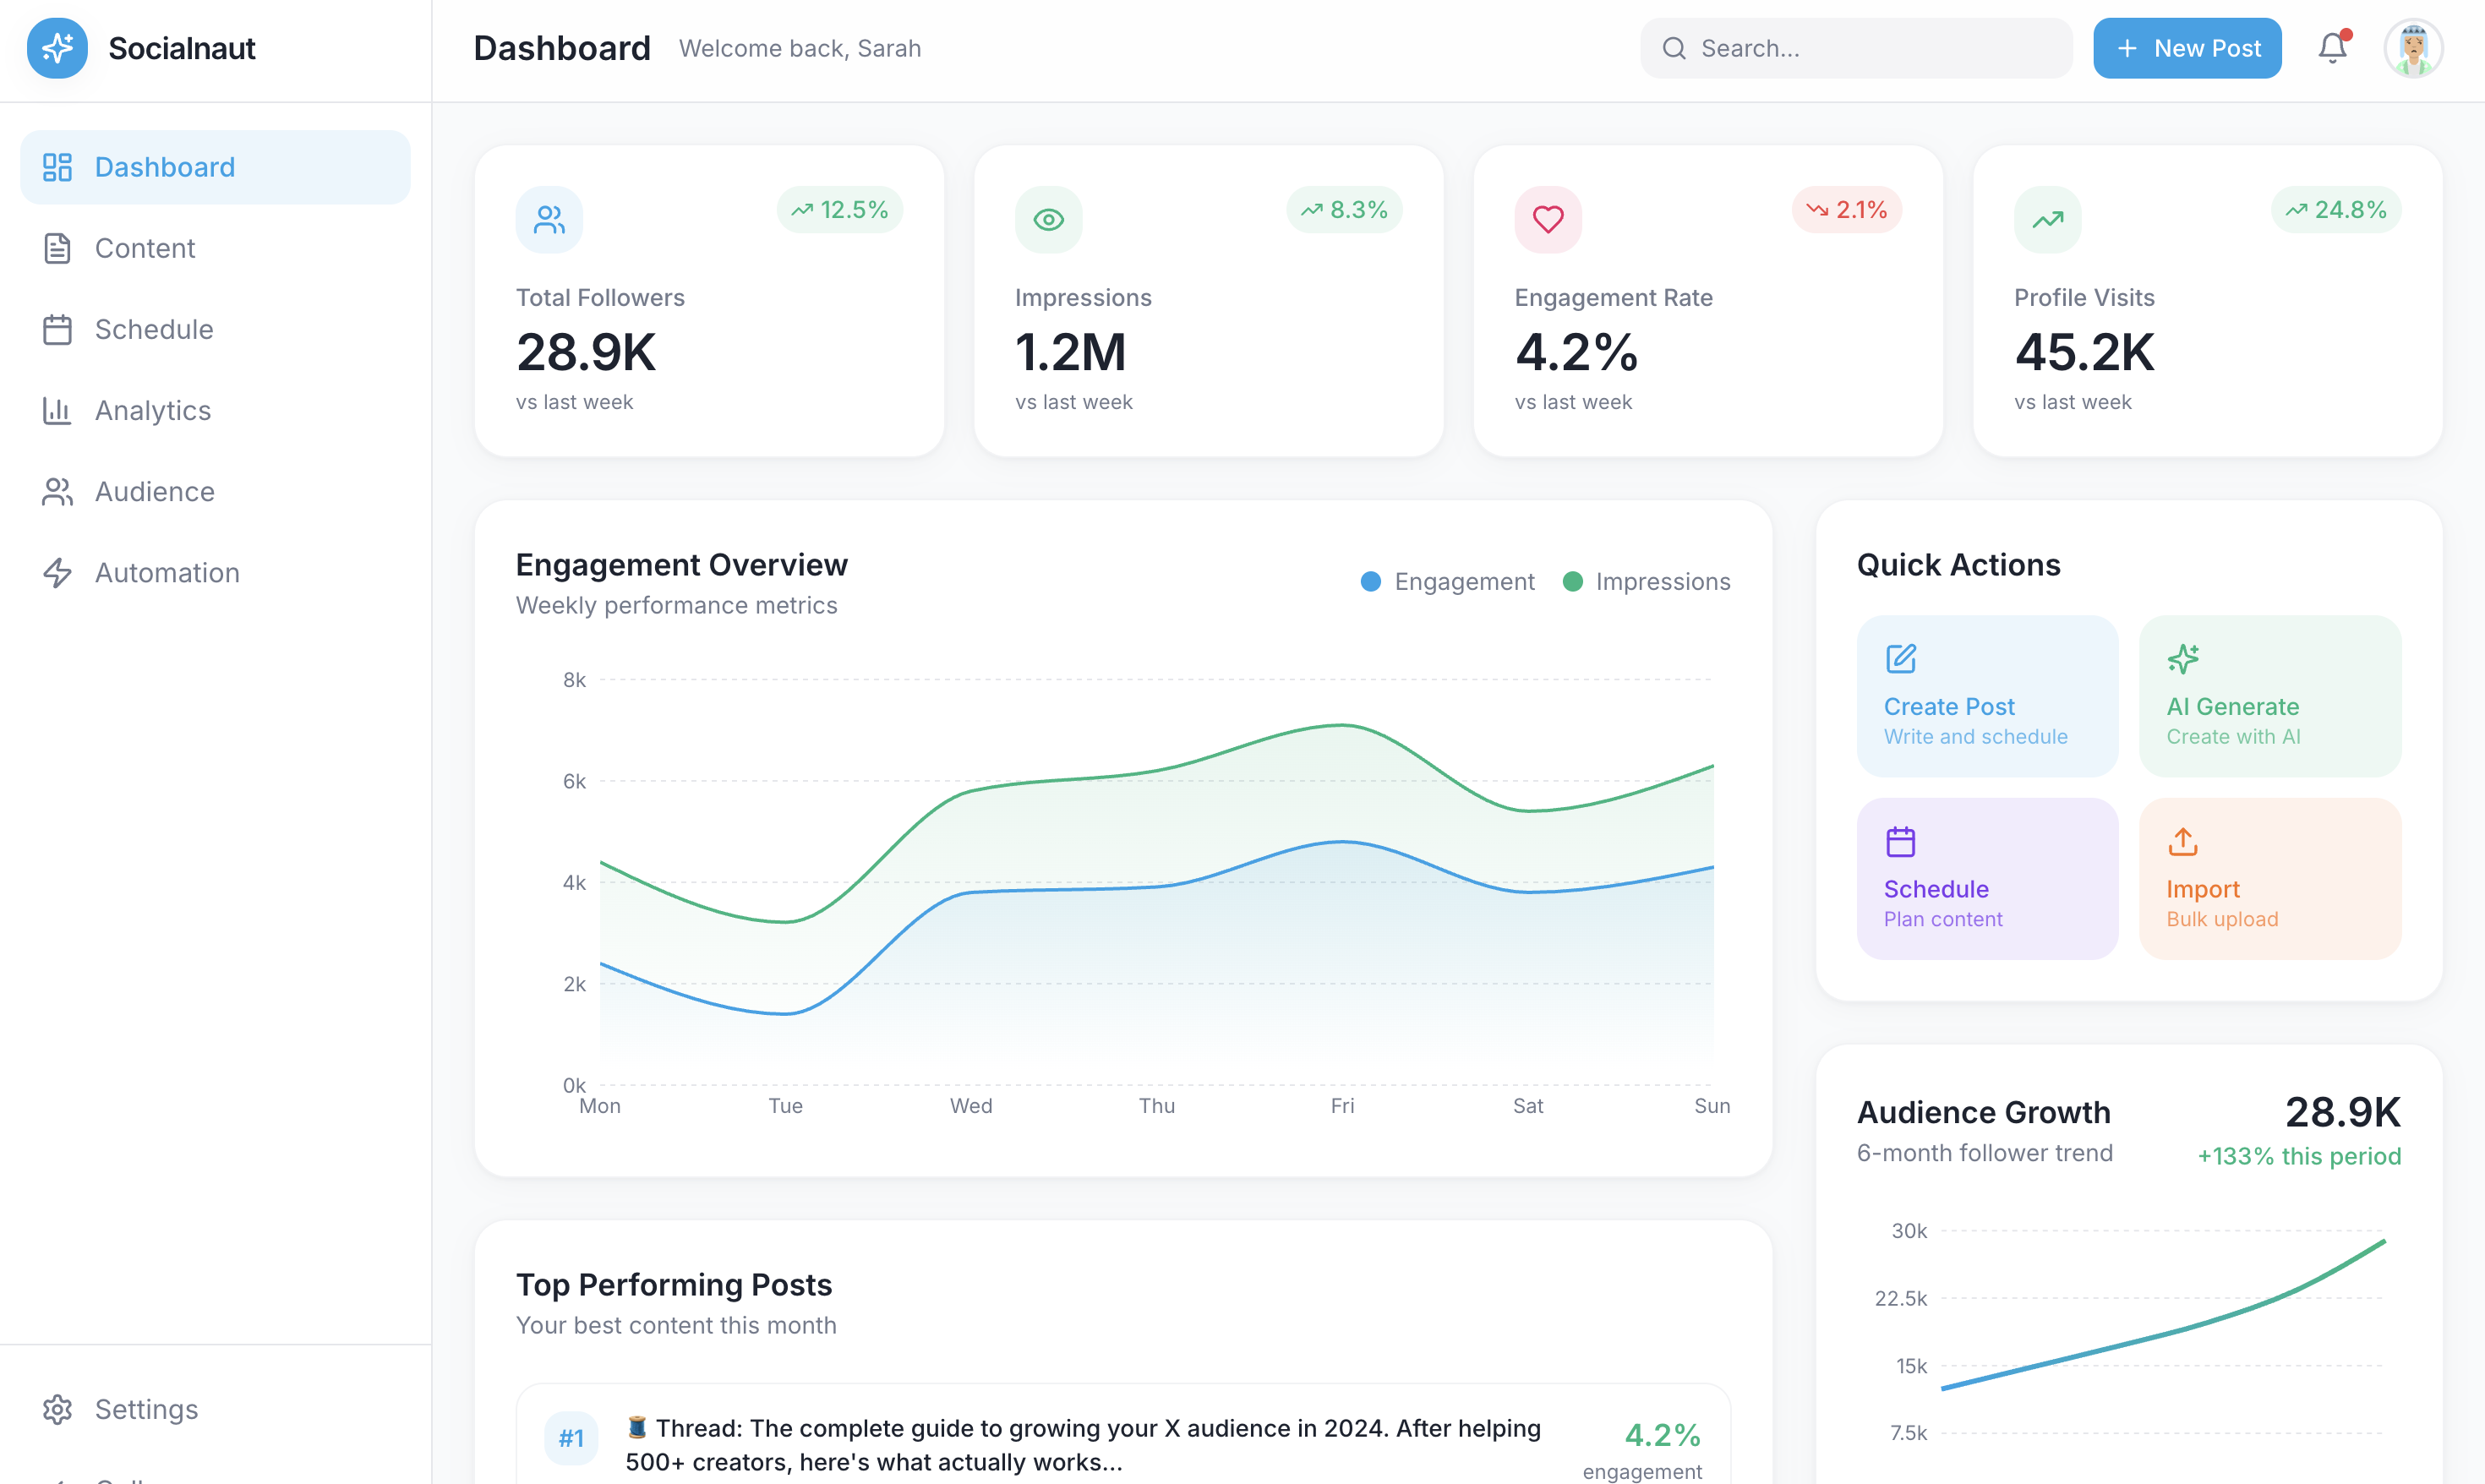Viewport: 2485px width, 1484px height.
Task: Open the user avatar profile
Action: (x=2412, y=48)
